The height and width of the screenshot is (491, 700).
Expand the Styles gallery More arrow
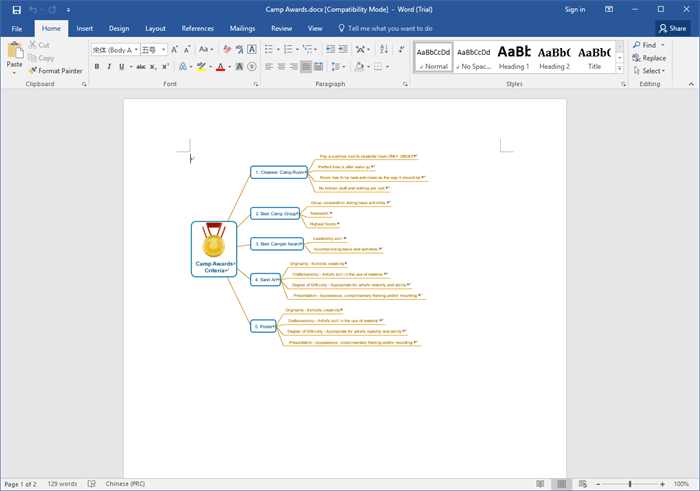pos(620,68)
